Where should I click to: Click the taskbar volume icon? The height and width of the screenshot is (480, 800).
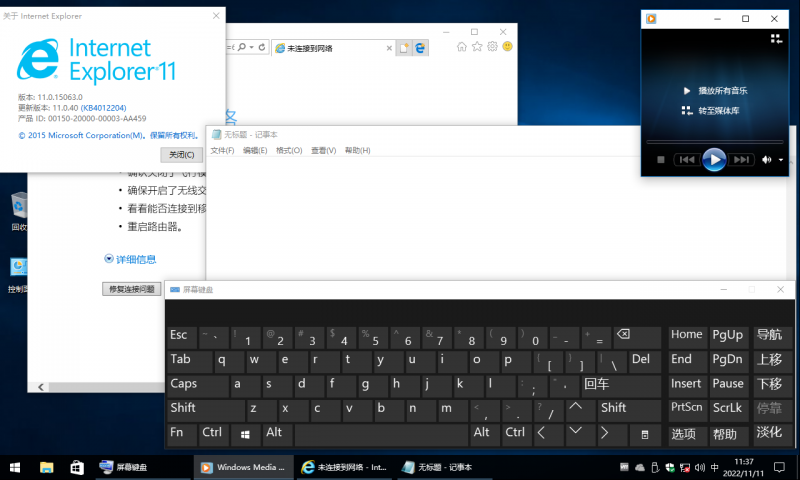pyautogui.click(x=699, y=467)
